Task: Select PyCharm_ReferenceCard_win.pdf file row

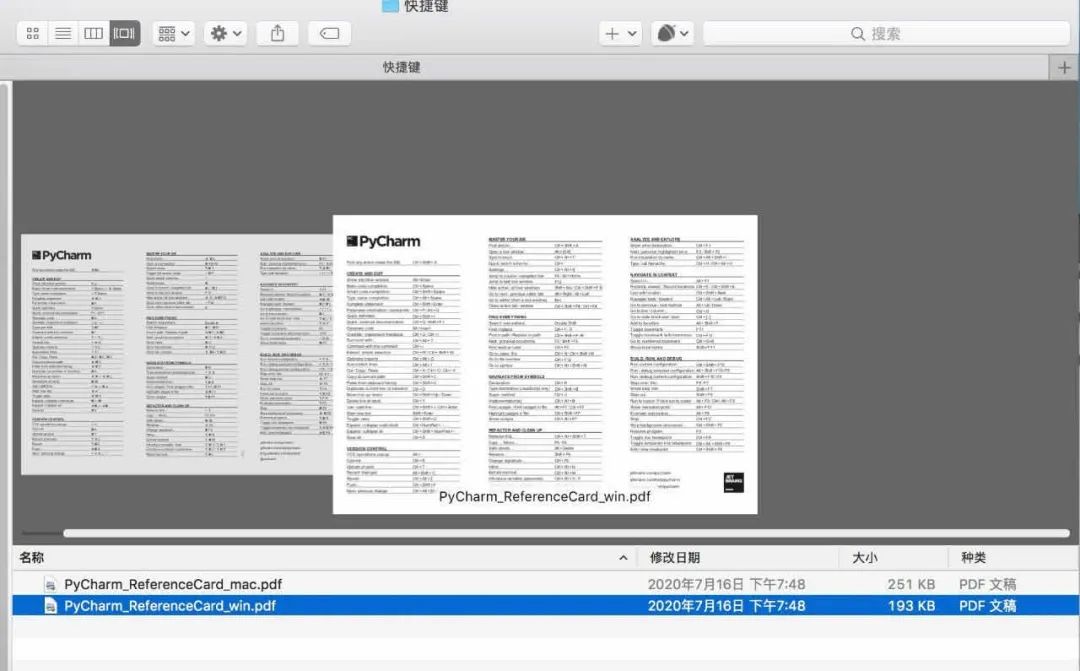Action: (x=546, y=606)
